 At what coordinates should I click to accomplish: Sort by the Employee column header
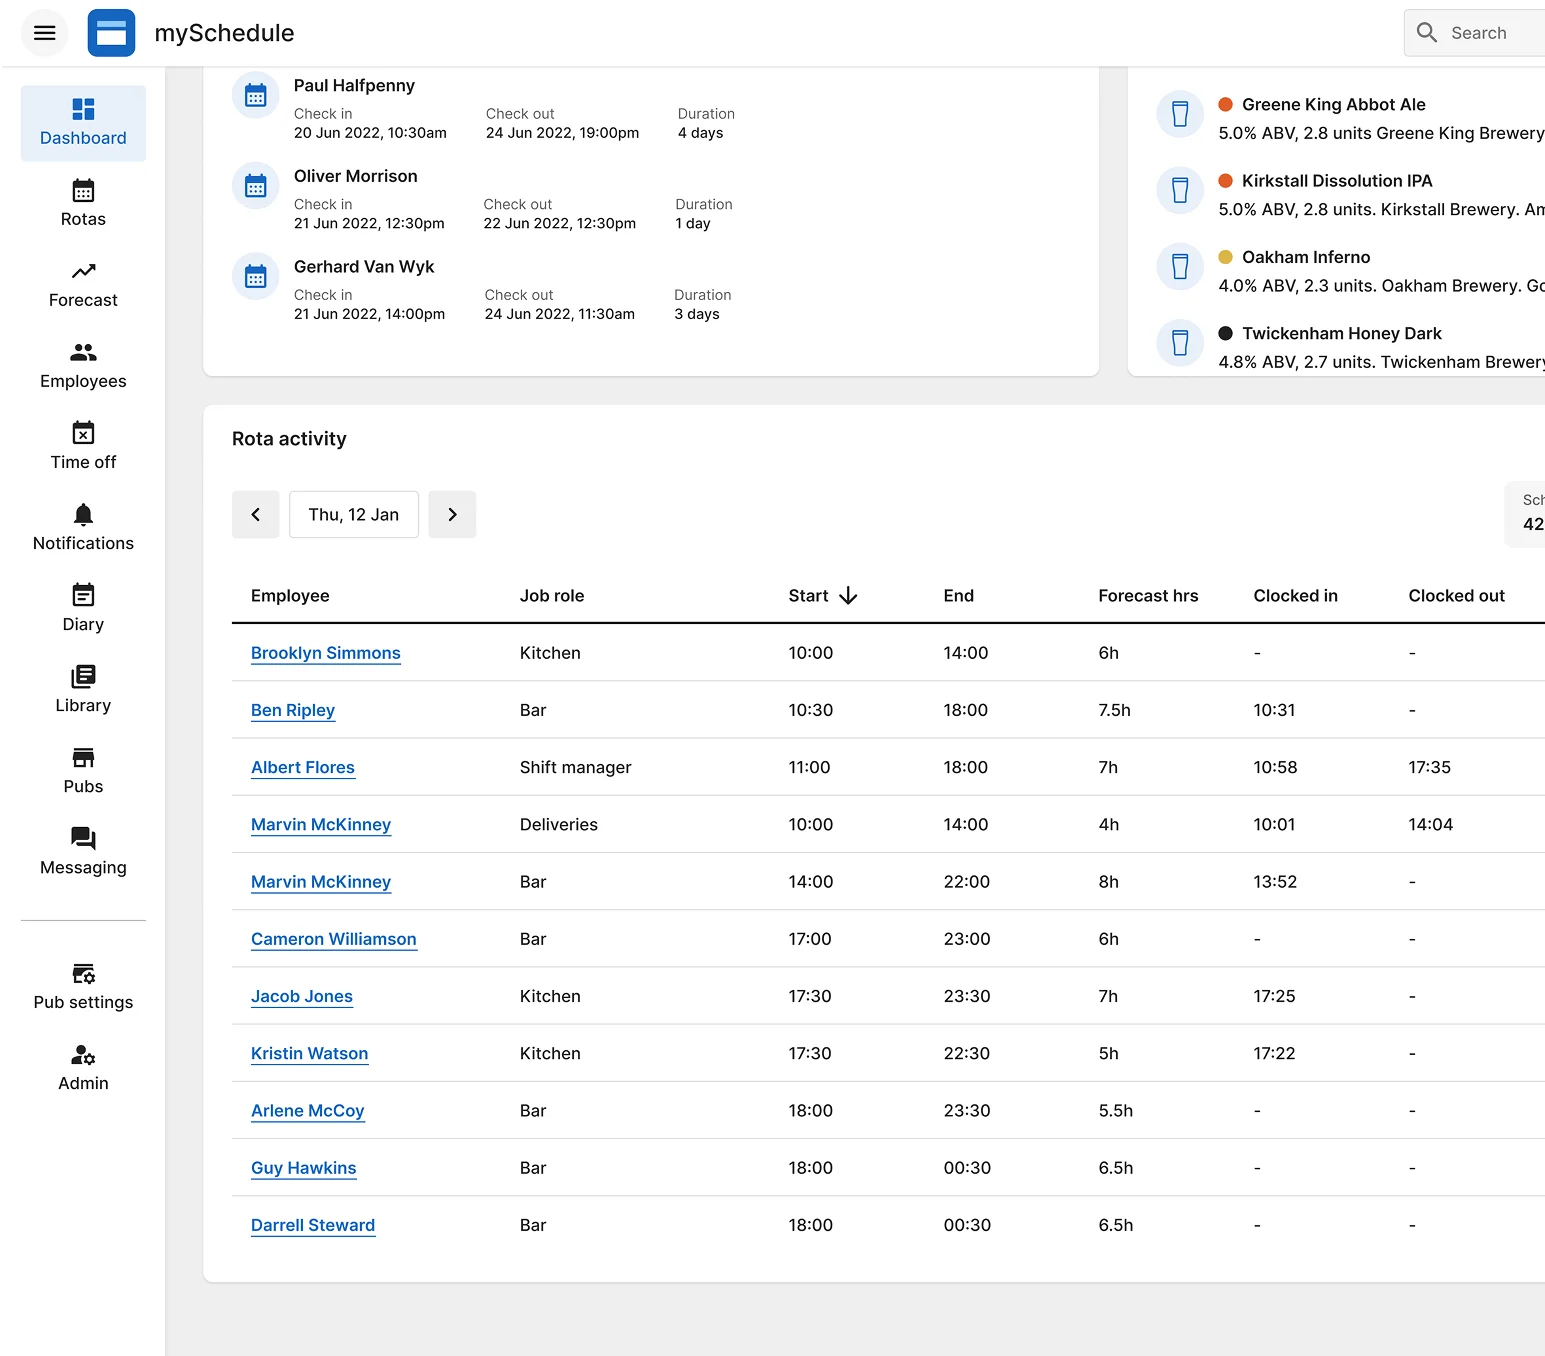pyautogui.click(x=290, y=596)
